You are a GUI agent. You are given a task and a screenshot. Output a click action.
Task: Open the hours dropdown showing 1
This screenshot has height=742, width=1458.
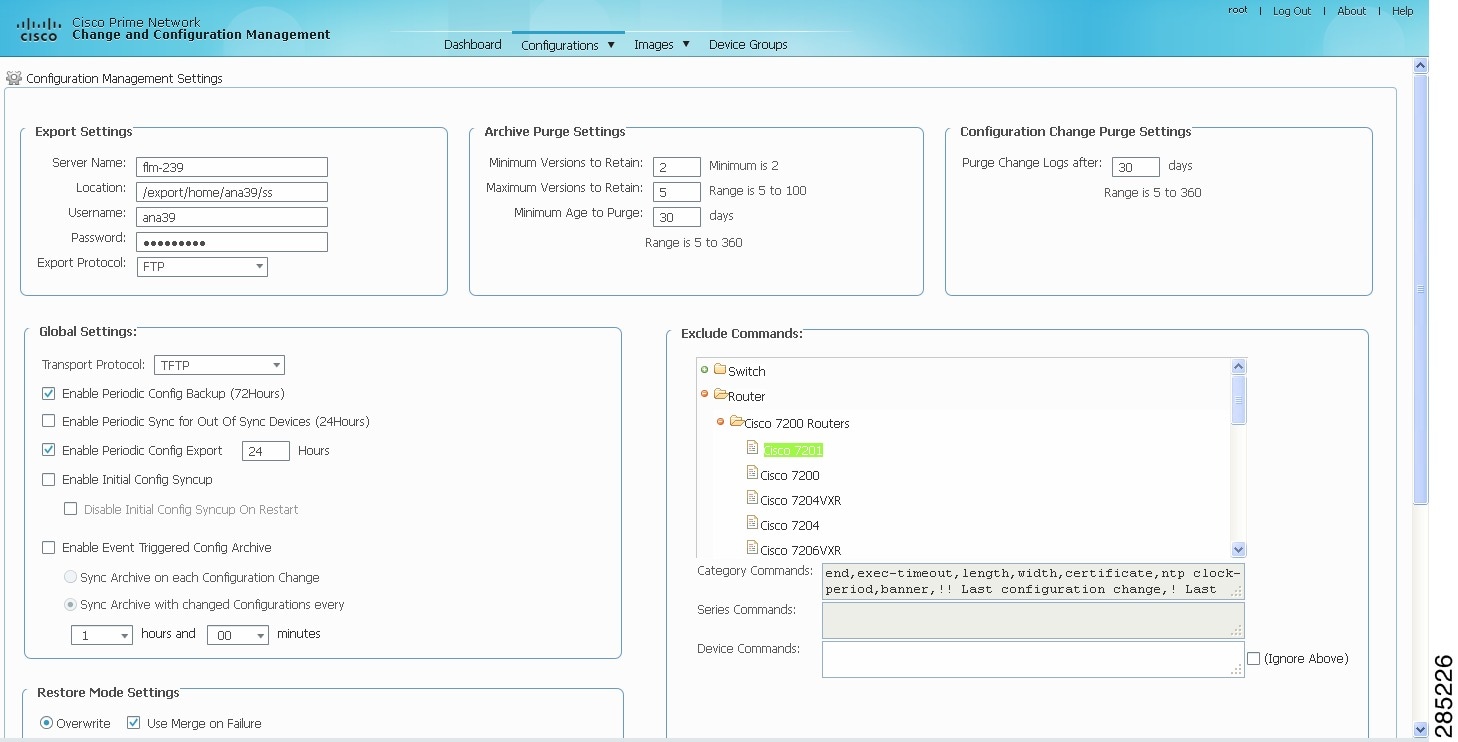tap(101, 635)
